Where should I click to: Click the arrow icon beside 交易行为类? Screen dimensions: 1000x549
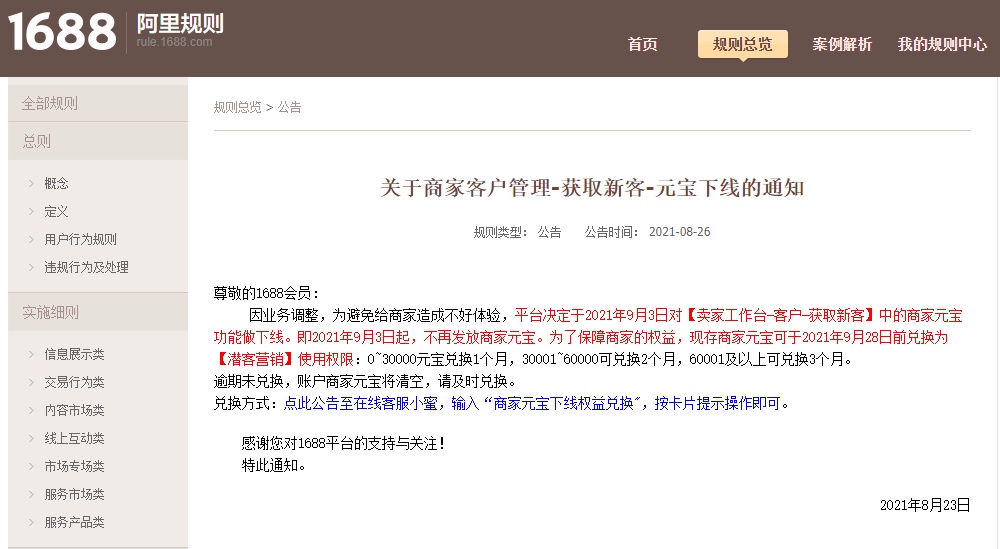pyautogui.click(x=32, y=382)
